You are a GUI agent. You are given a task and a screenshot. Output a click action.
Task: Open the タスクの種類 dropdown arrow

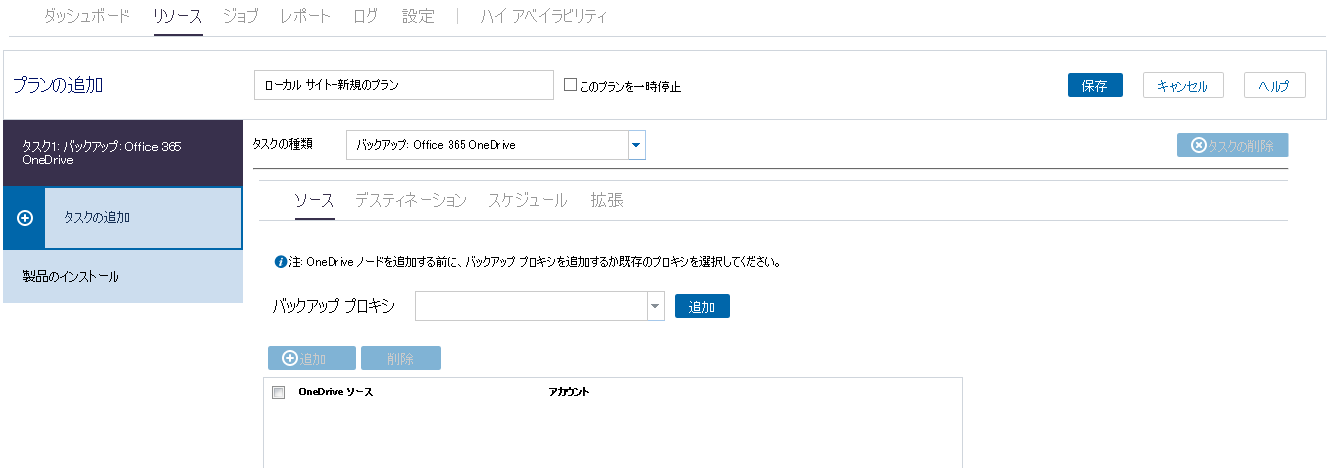636,145
